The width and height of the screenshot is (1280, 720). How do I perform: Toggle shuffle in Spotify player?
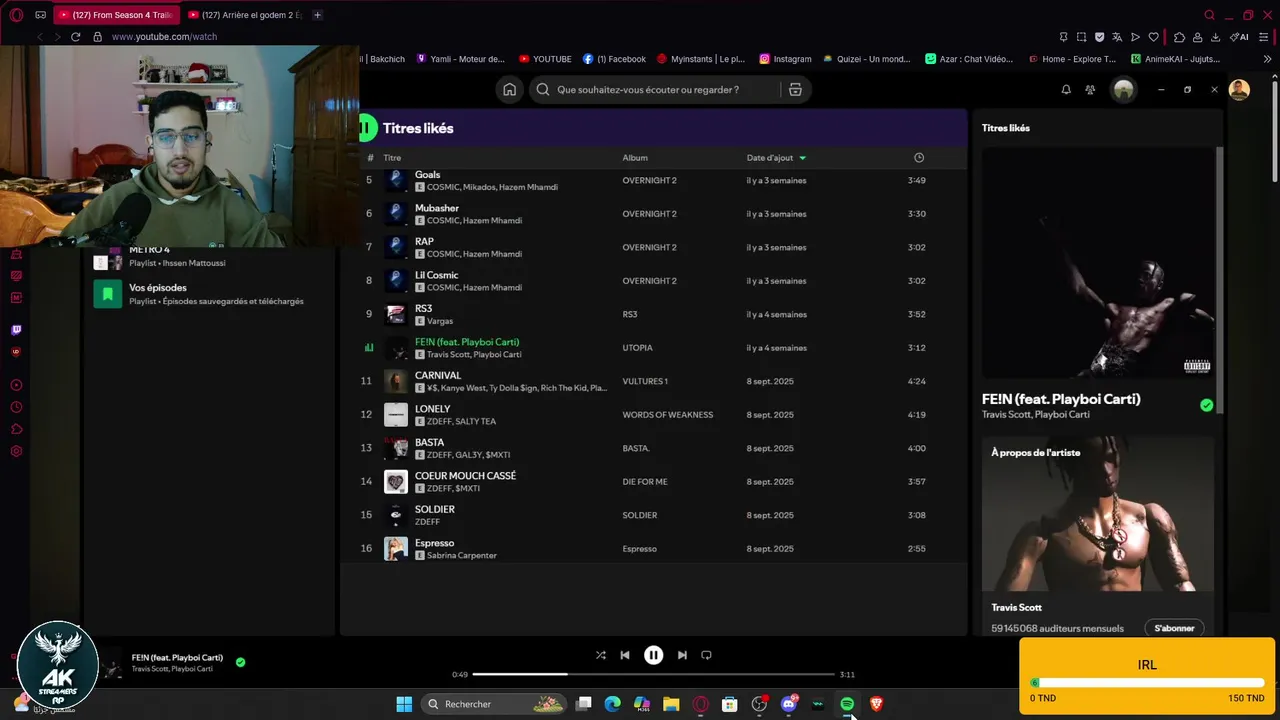[x=600, y=655]
